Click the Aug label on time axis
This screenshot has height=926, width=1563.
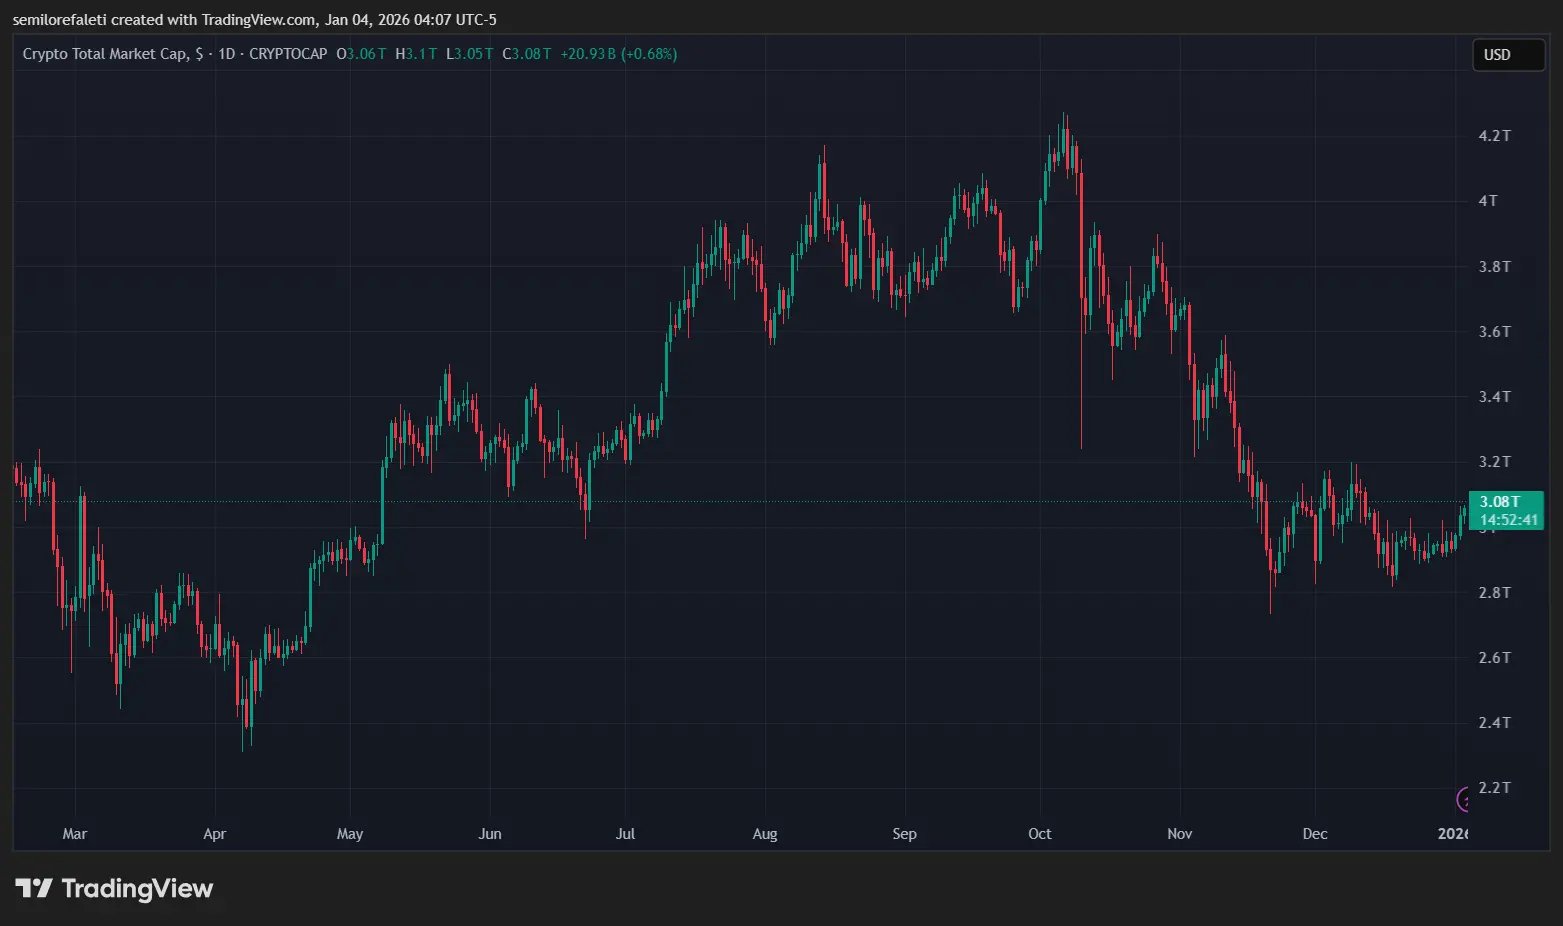(765, 834)
